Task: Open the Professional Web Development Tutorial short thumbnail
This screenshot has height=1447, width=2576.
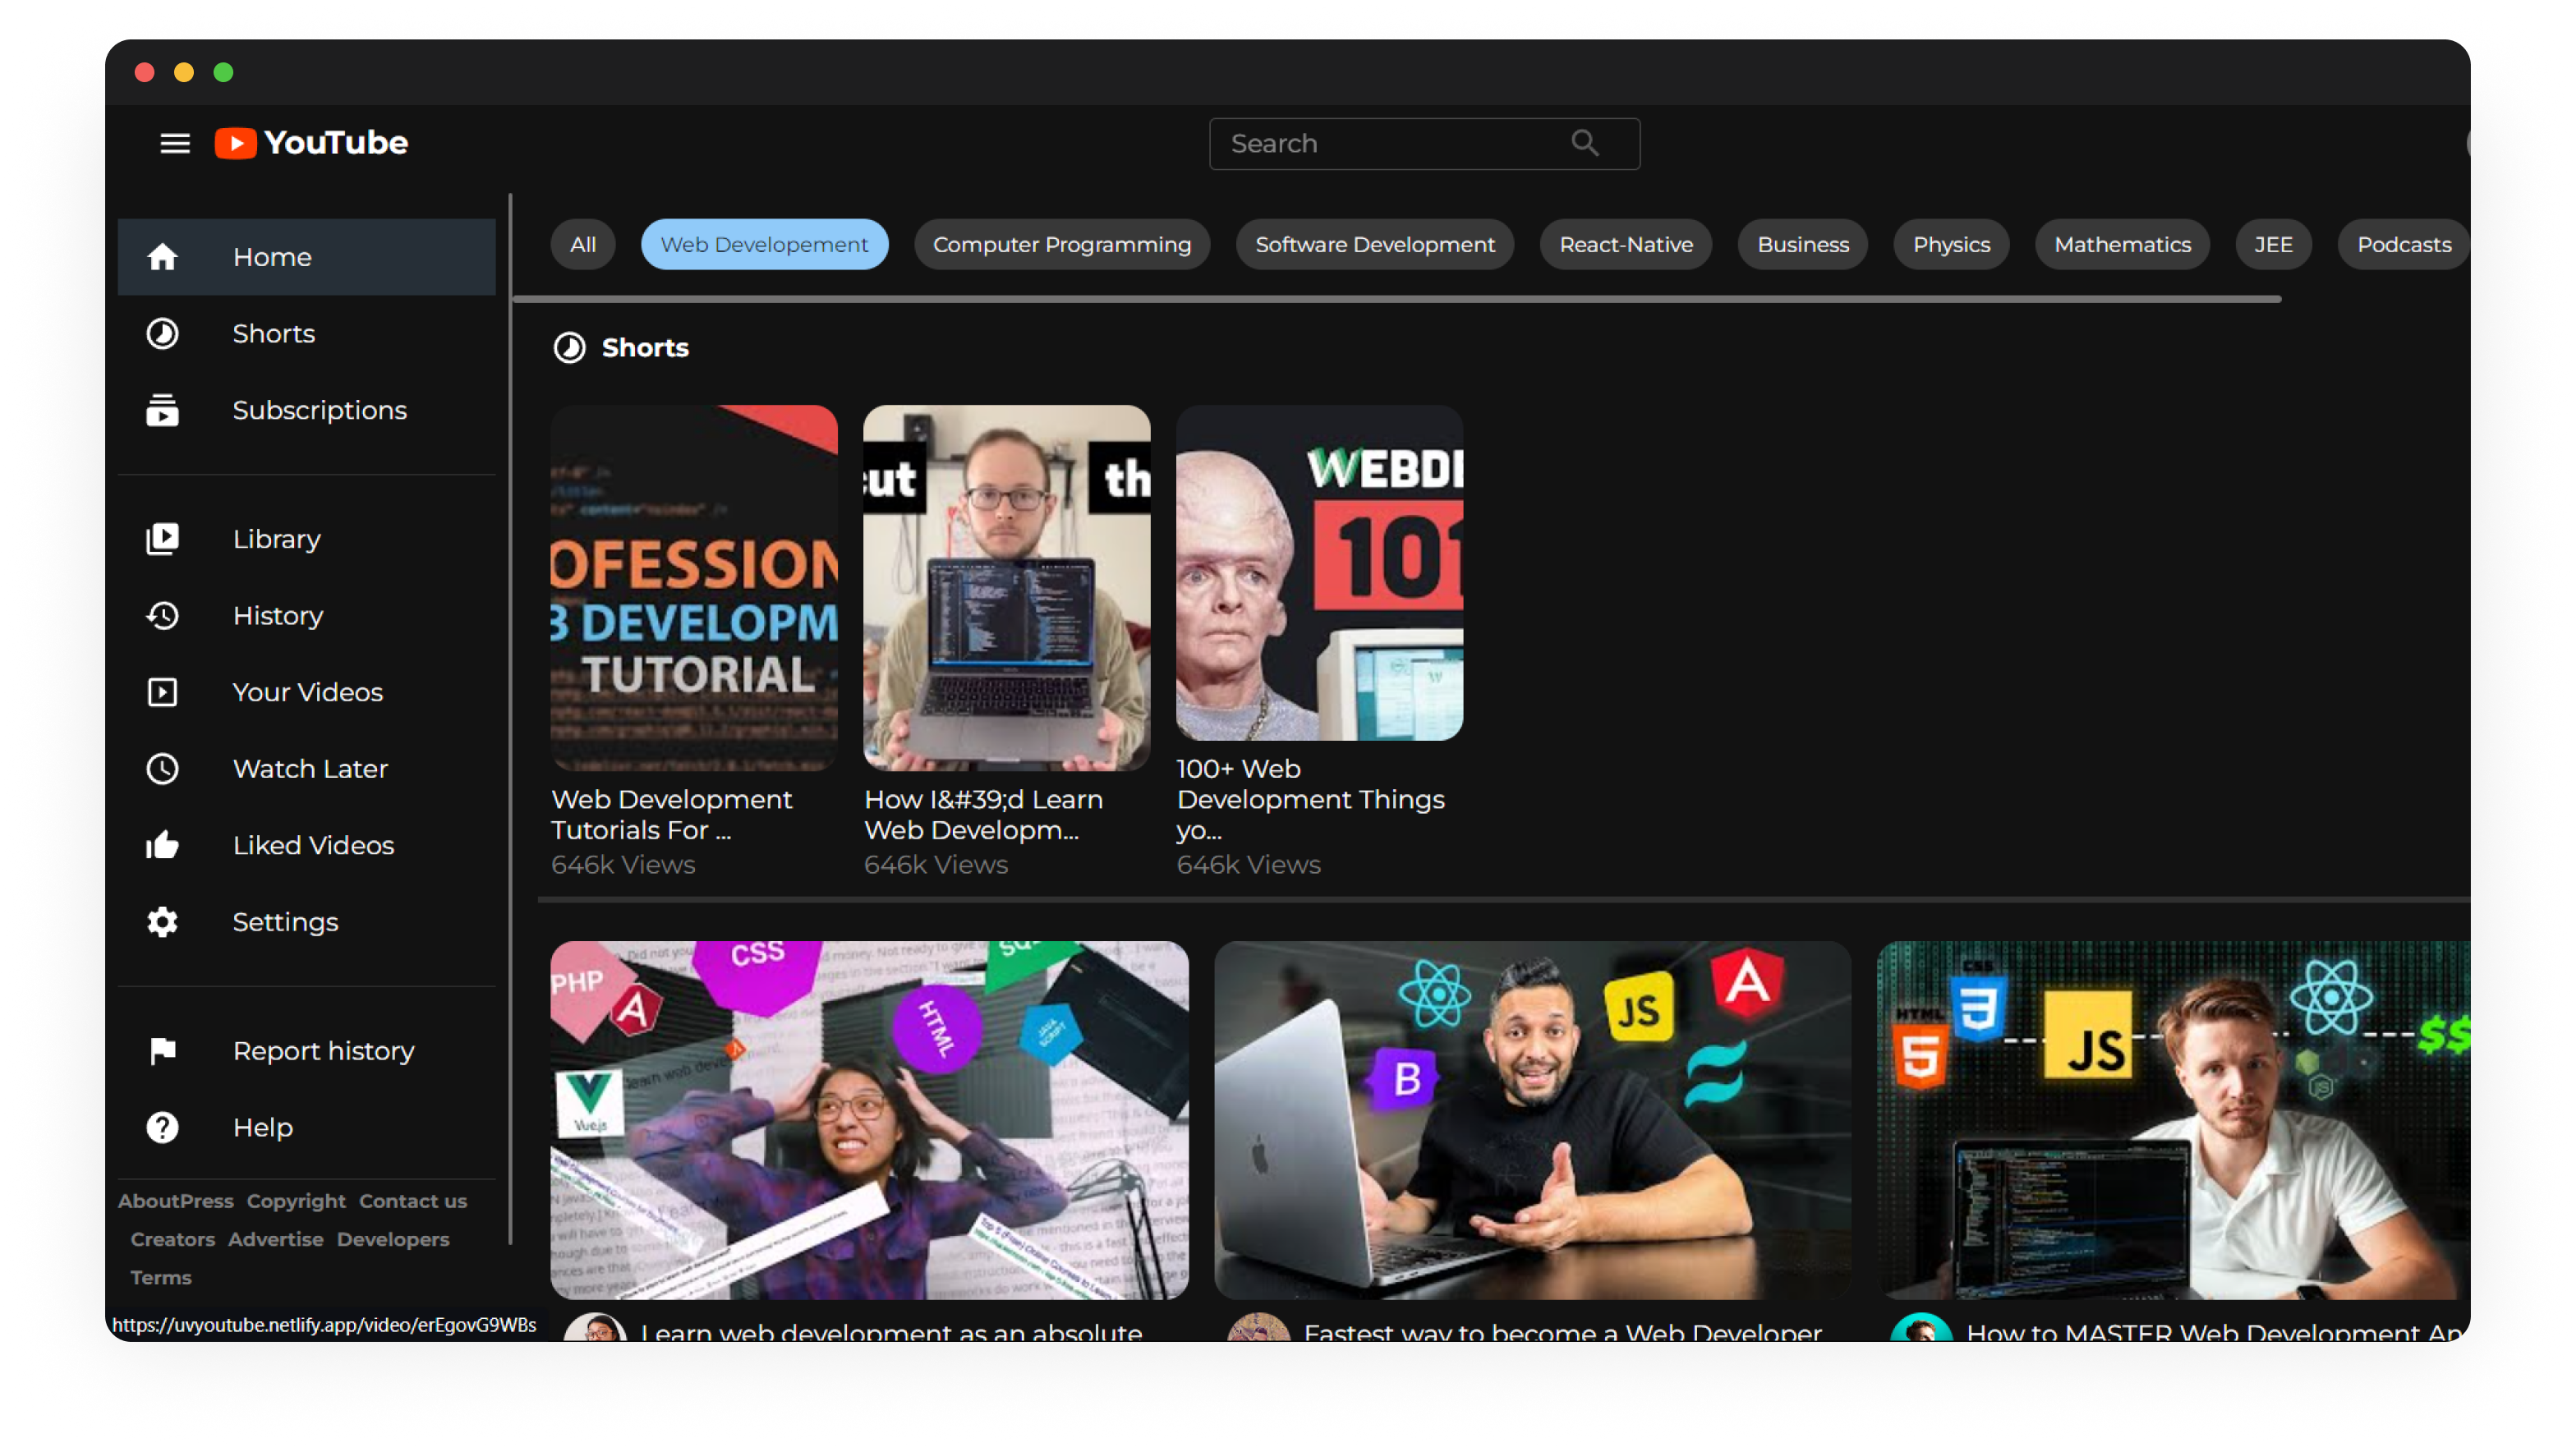Action: pyautogui.click(x=694, y=588)
